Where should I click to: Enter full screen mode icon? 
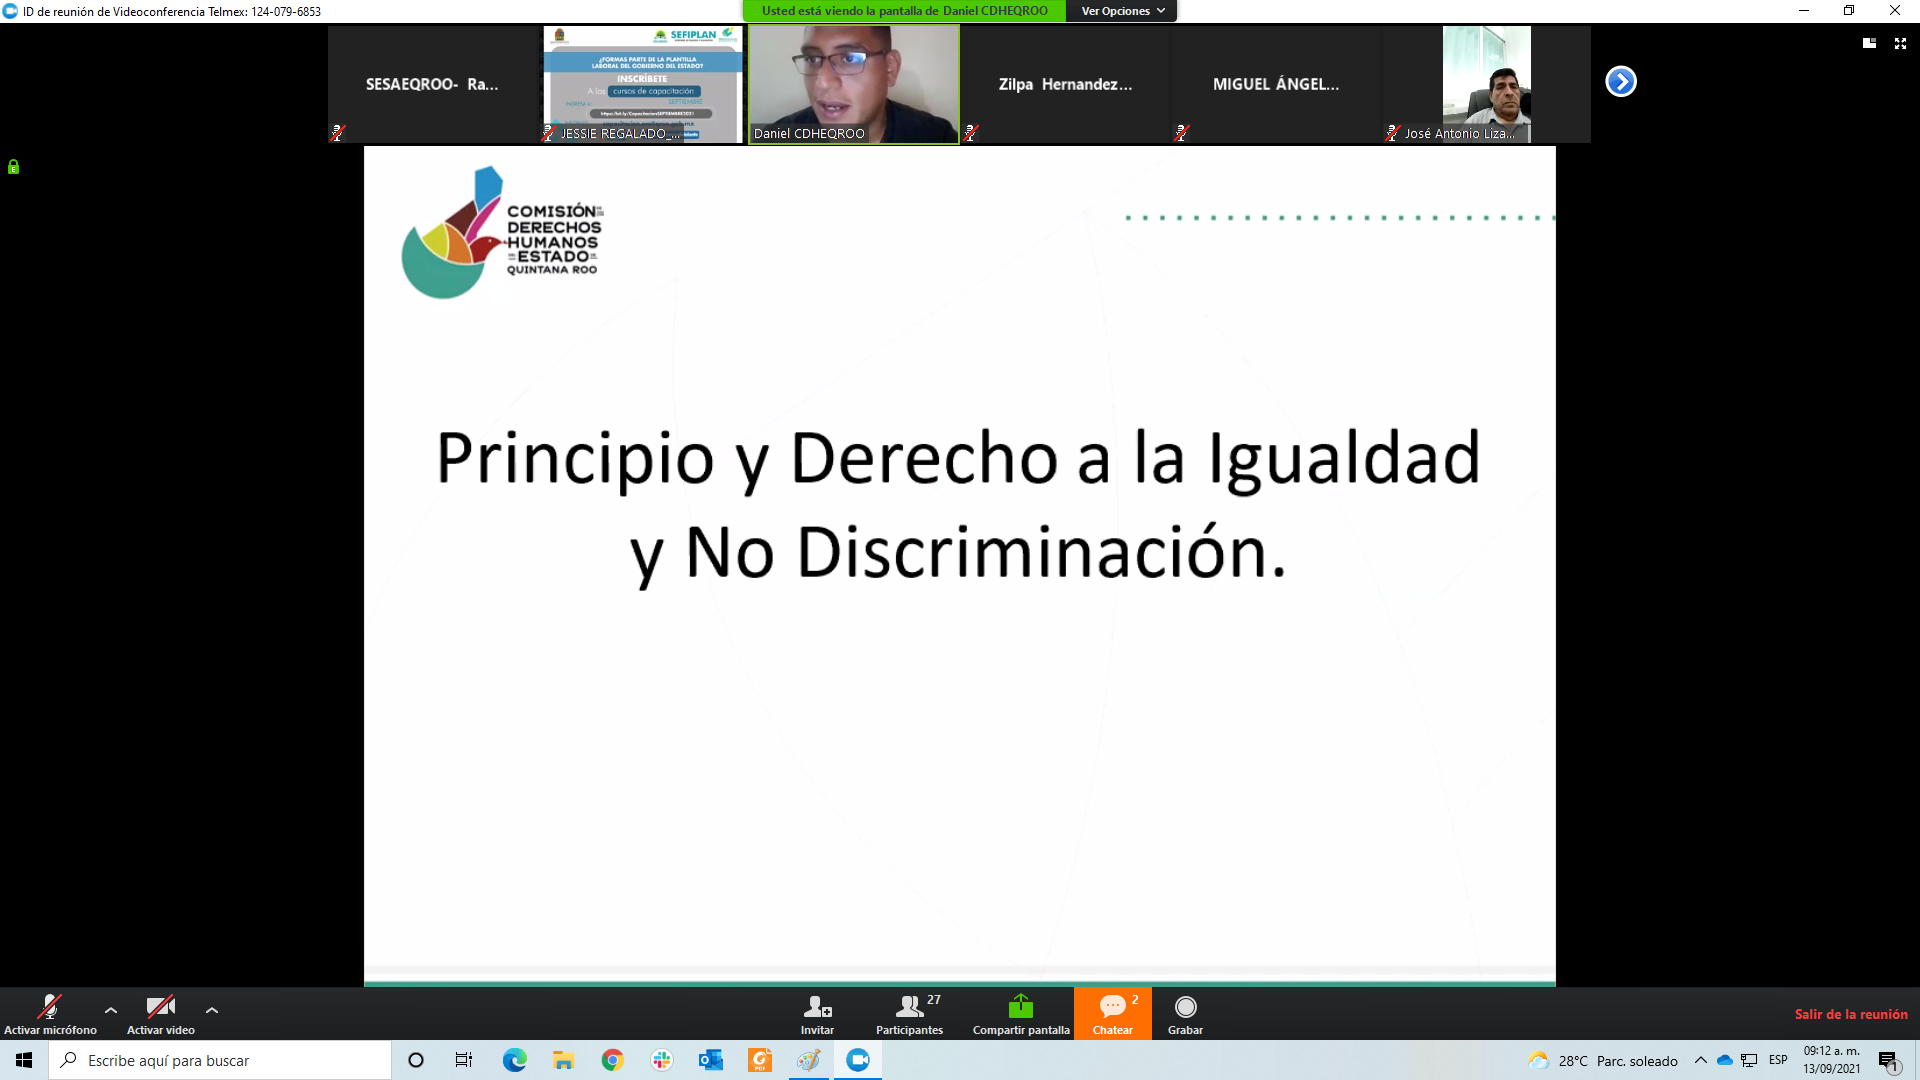click(x=1900, y=43)
